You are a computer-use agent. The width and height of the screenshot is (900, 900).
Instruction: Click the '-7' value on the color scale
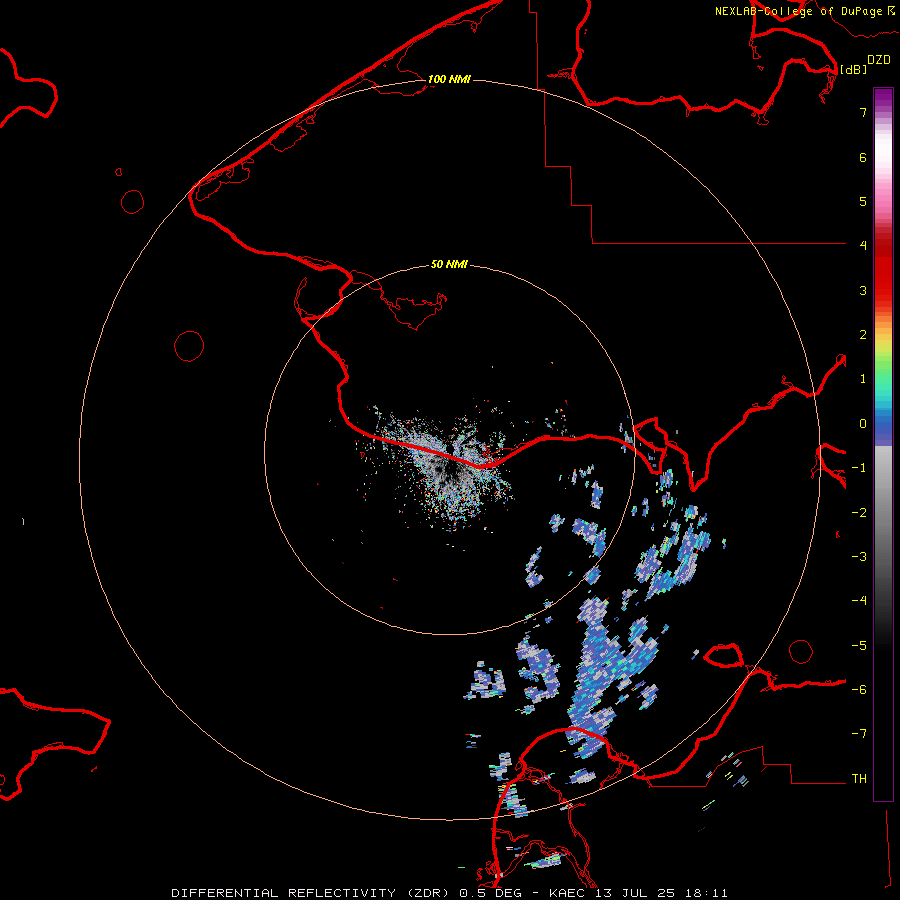coord(859,734)
